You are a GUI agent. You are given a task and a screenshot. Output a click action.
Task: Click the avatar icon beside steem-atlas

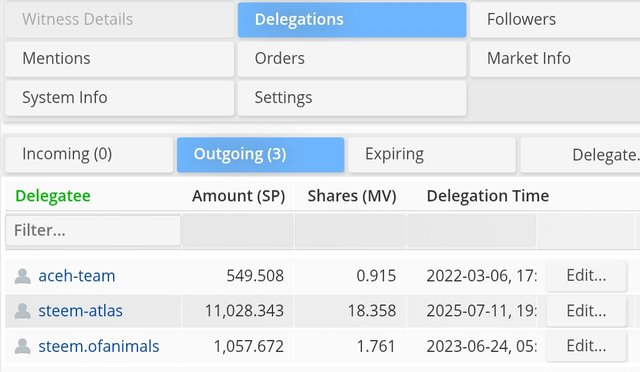(22, 311)
